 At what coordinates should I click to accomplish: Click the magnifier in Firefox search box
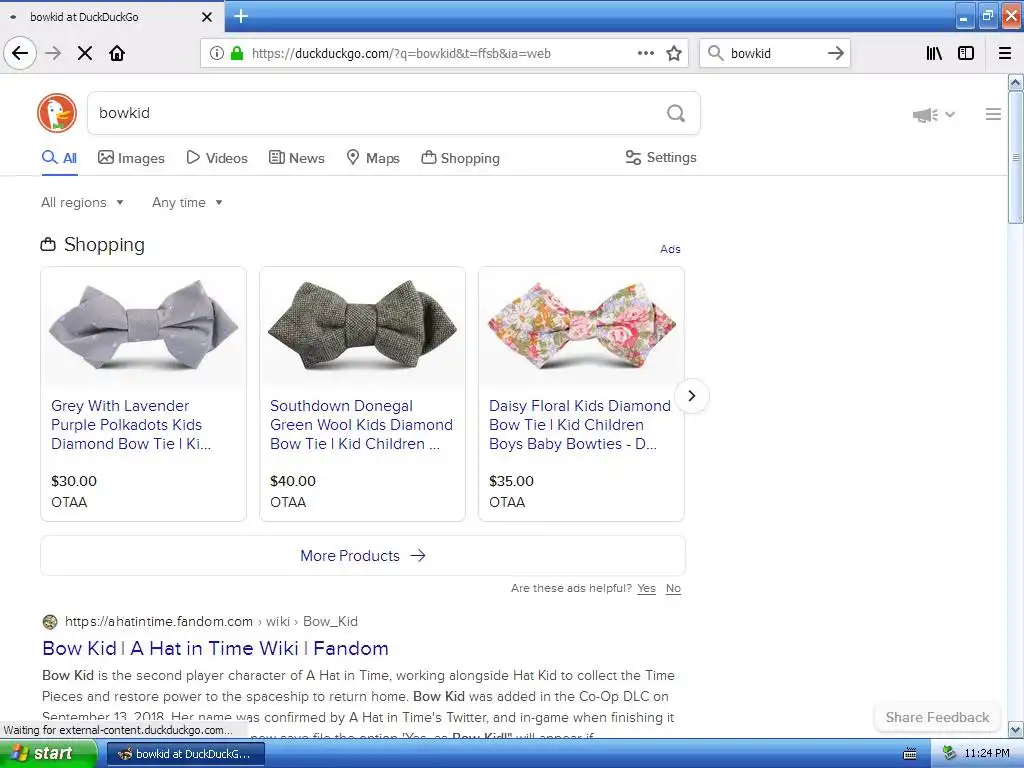pos(716,53)
